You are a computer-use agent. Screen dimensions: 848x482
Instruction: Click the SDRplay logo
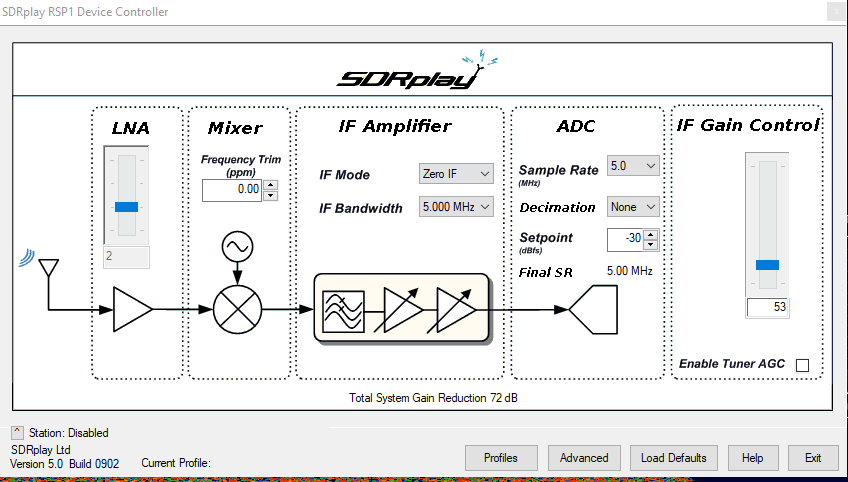[x=417, y=70]
